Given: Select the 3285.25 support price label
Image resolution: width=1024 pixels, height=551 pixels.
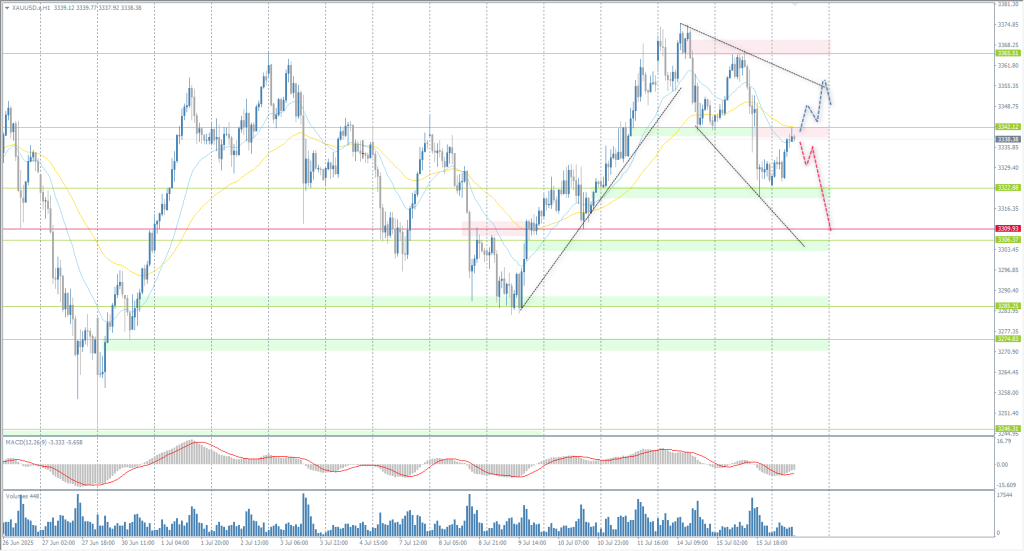Looking at the screenshot, I should click(1007, 306).
